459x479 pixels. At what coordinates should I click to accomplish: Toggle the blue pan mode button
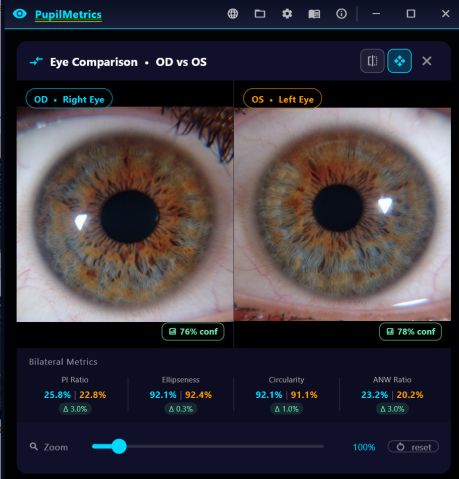tap(399, 61)
